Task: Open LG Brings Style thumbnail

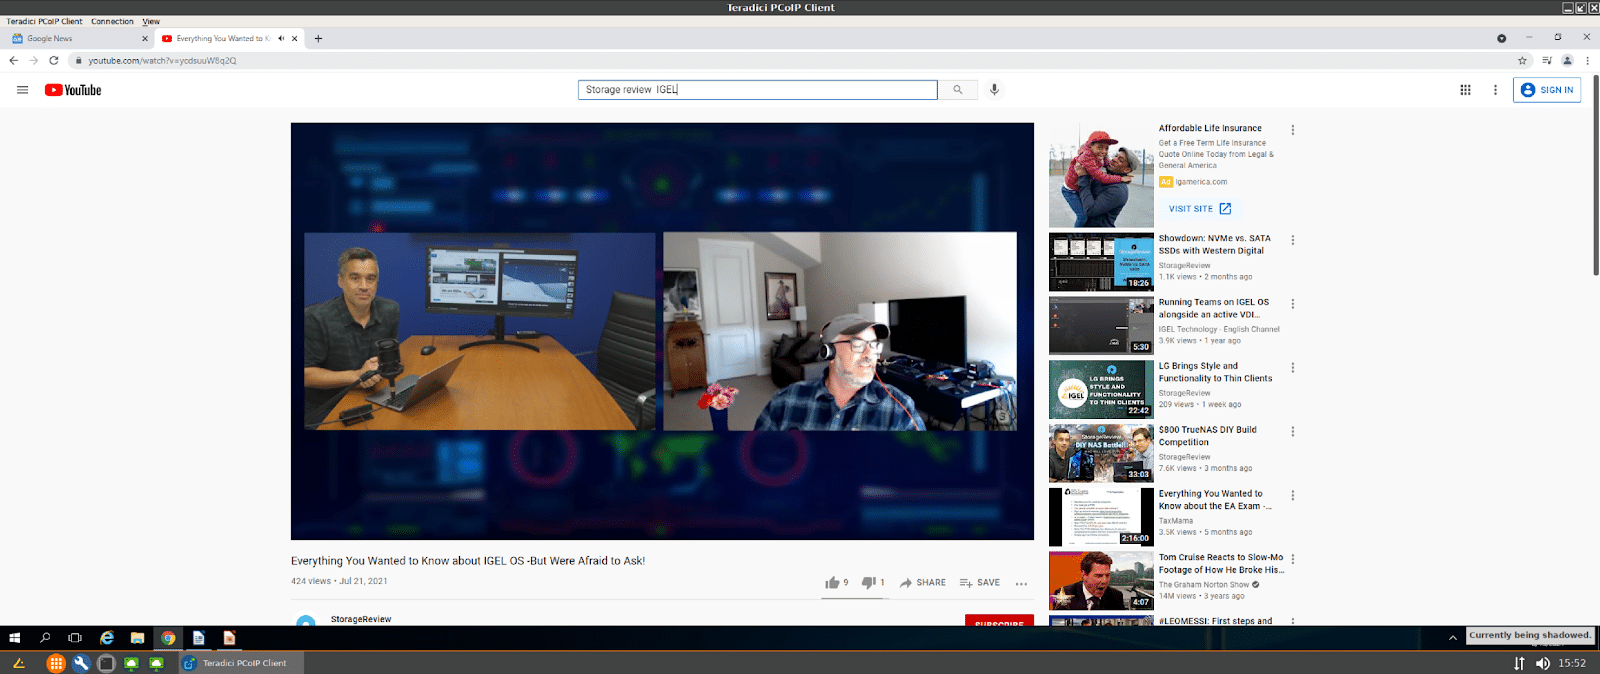Action: point(1101,389)
